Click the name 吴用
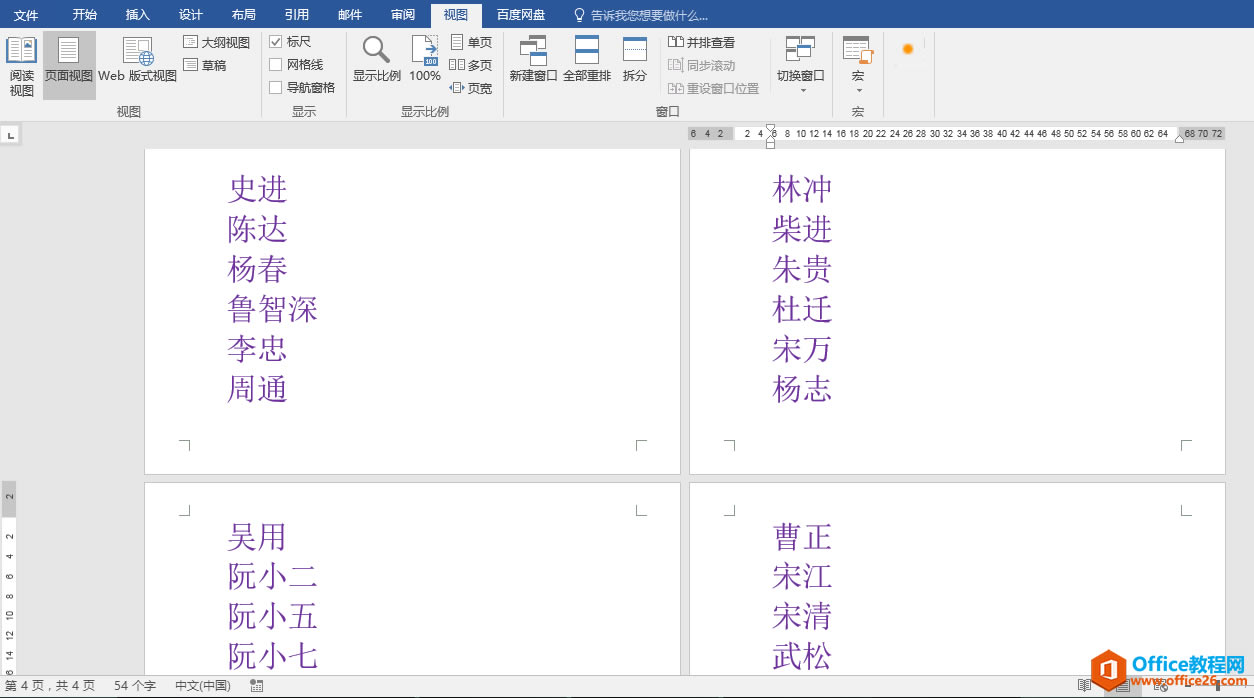 (x=258, y=537)
